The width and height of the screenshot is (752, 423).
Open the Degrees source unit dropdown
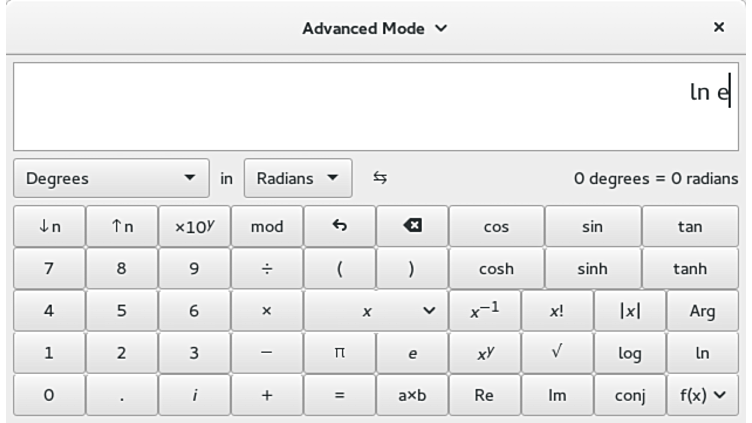tap(111, 179)
